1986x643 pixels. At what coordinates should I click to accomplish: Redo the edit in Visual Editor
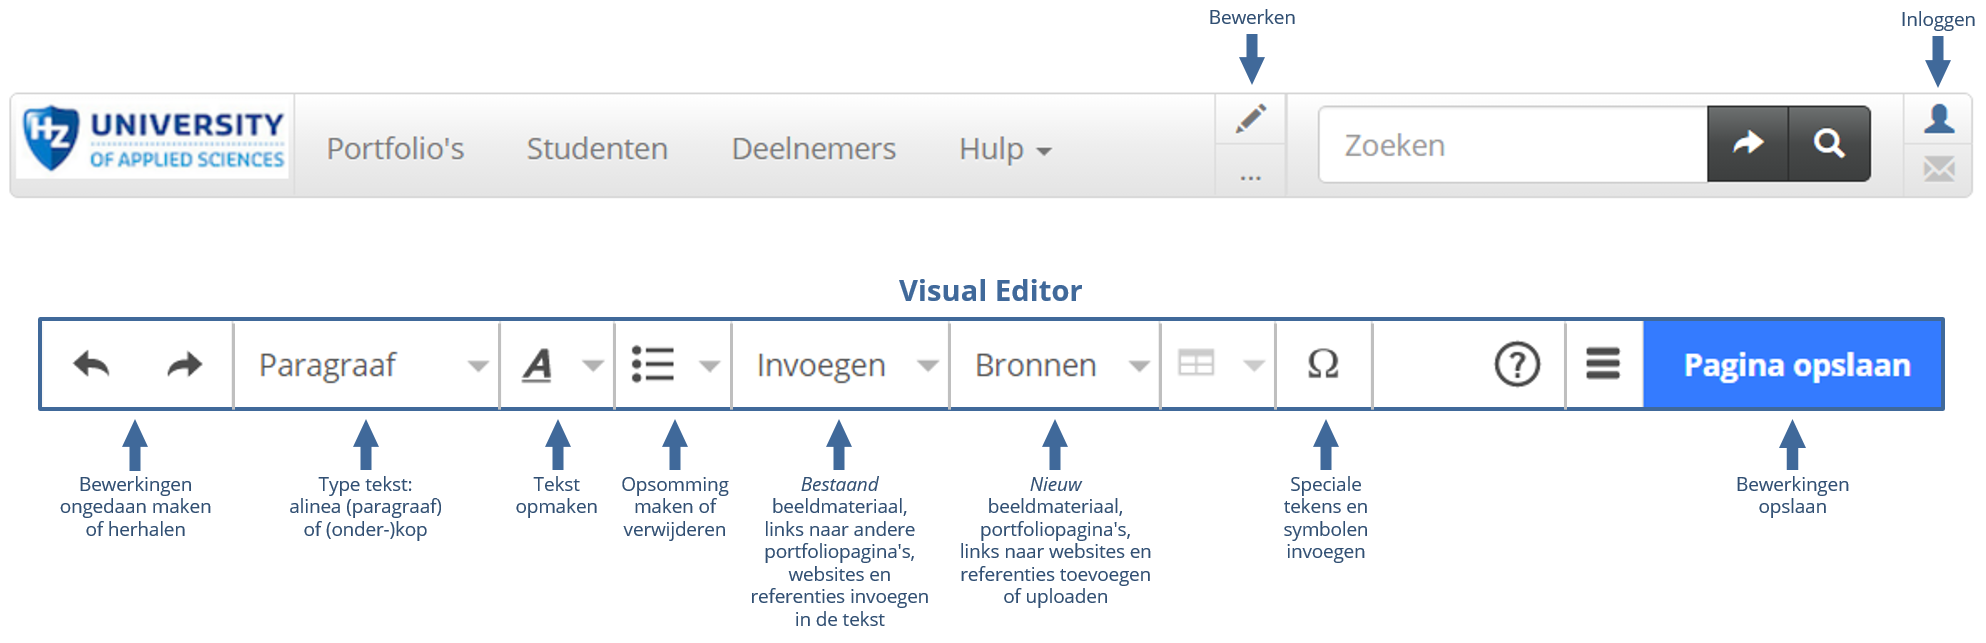(184, 365)
